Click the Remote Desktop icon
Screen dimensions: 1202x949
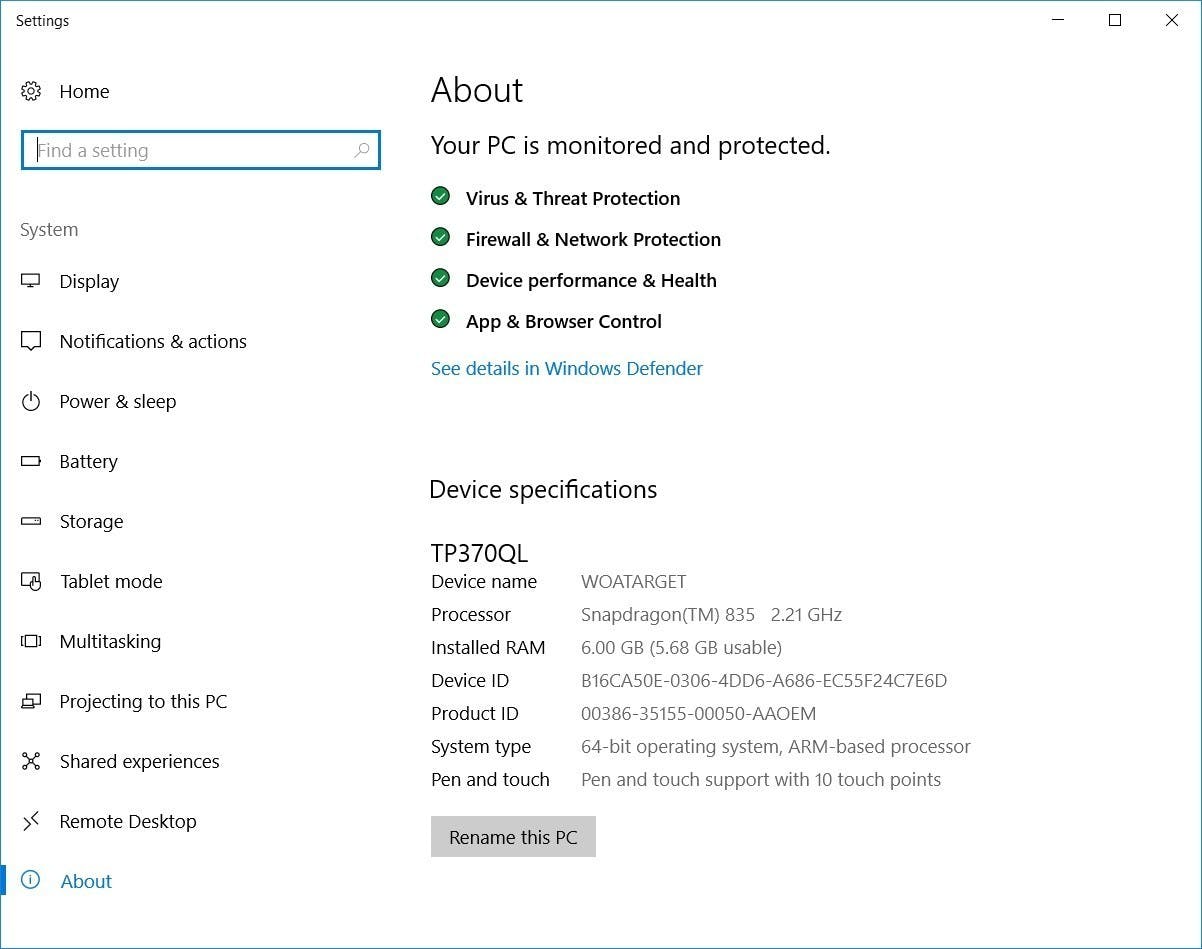tap(31, 821)
